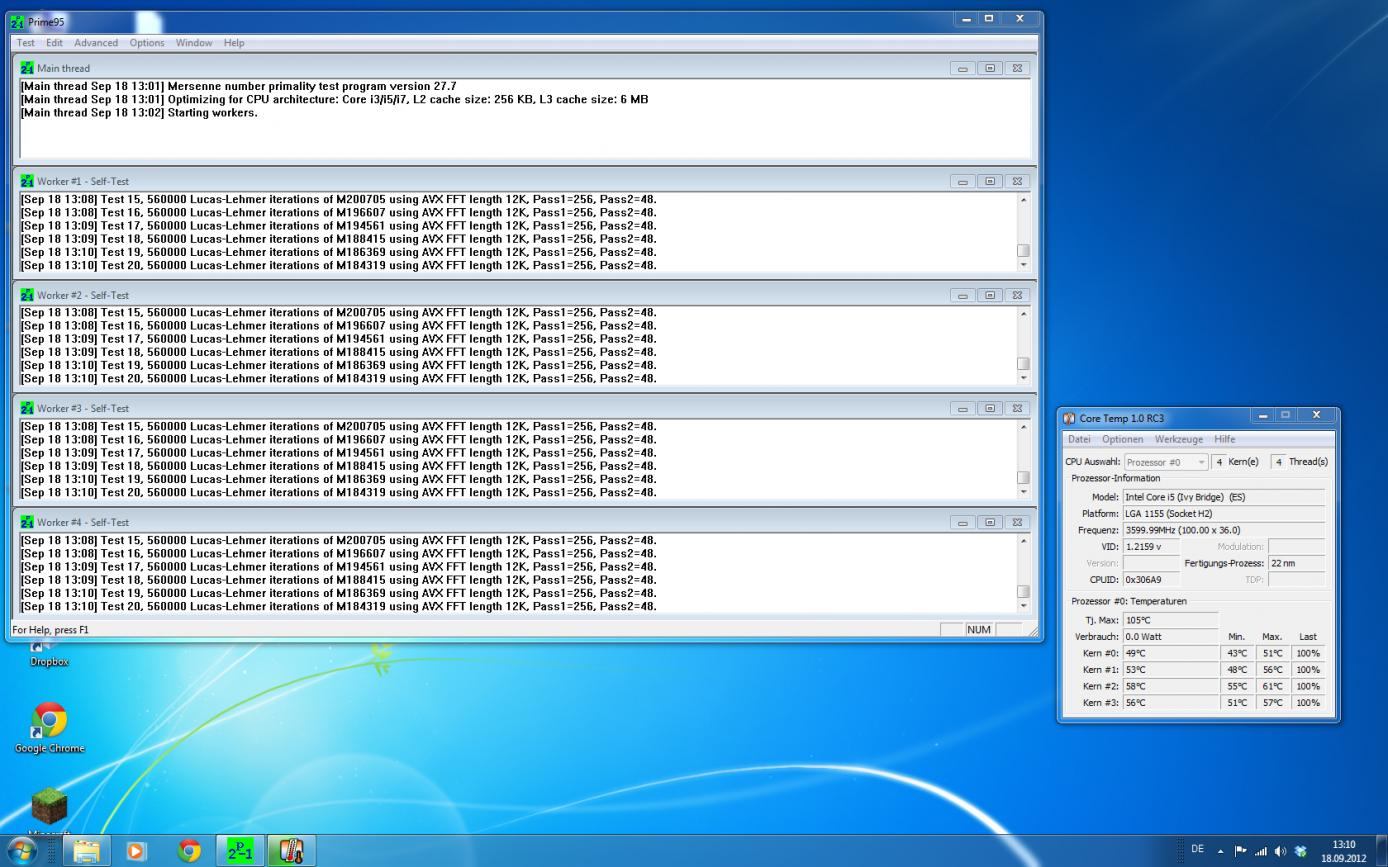Open Windows Explorer from the taskbar
This screenshot has height=867, width=1388.
pos(87,851)
